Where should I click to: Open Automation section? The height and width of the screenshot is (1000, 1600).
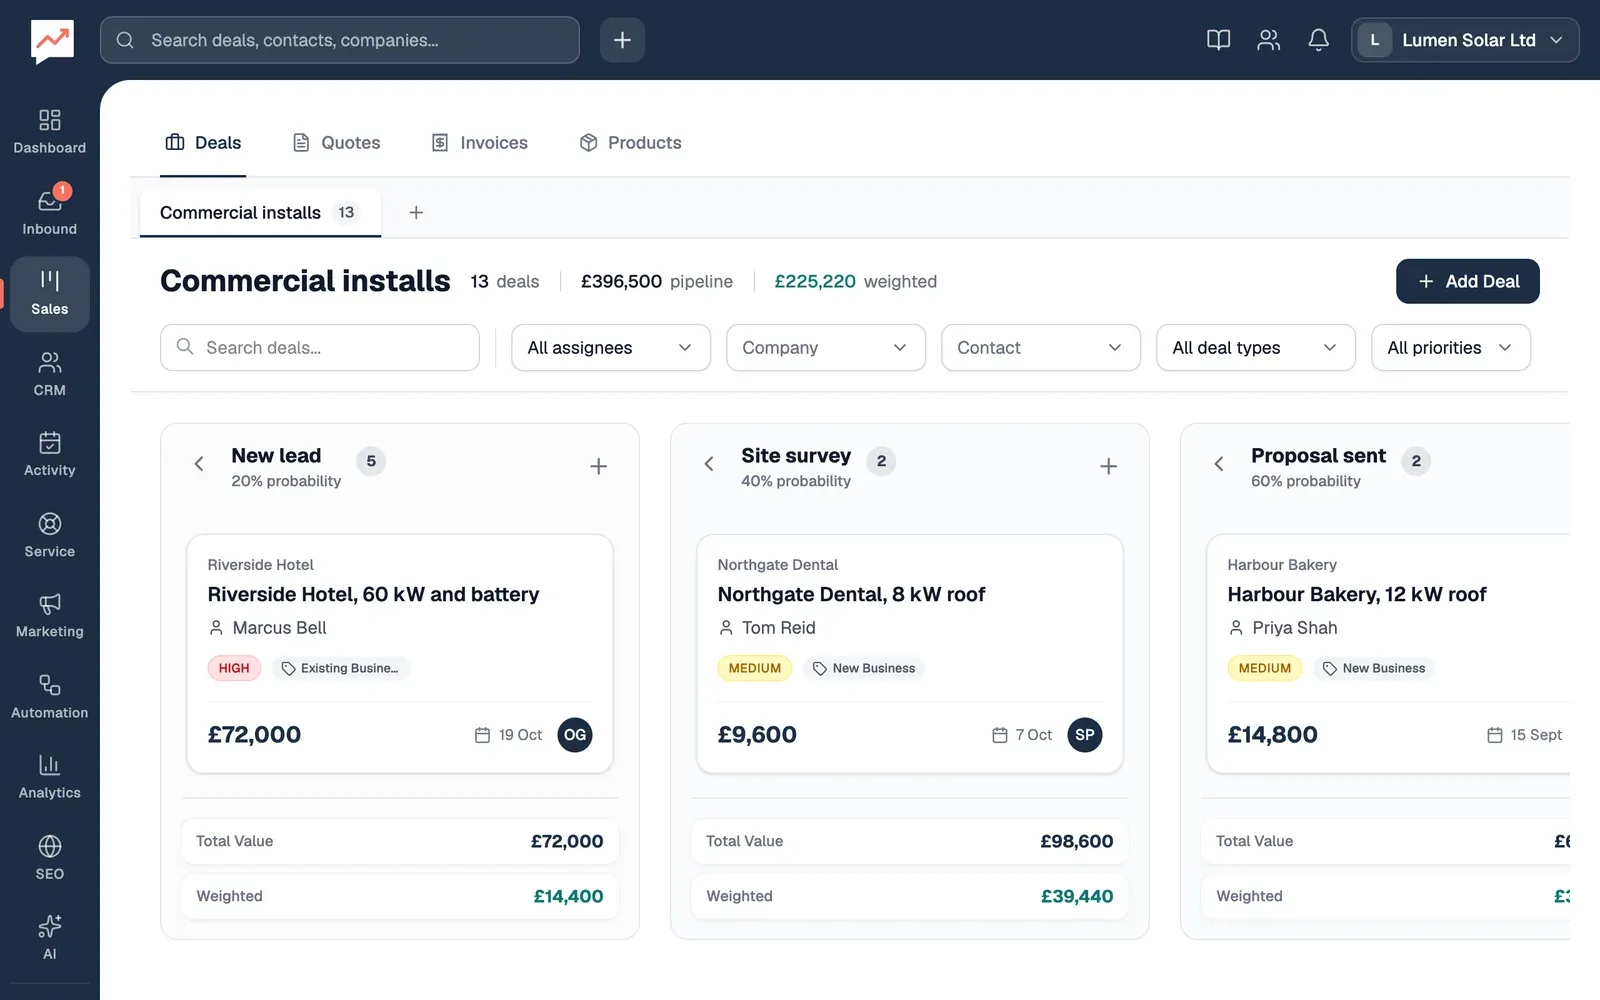(x=50, y=697)
